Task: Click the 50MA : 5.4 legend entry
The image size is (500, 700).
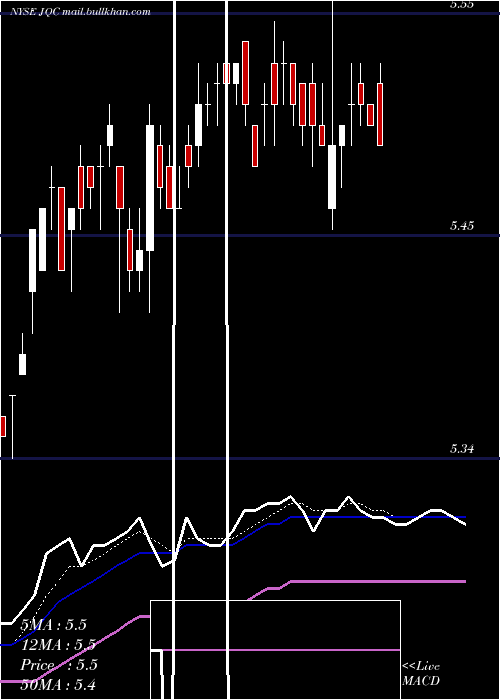Action: 58,684
